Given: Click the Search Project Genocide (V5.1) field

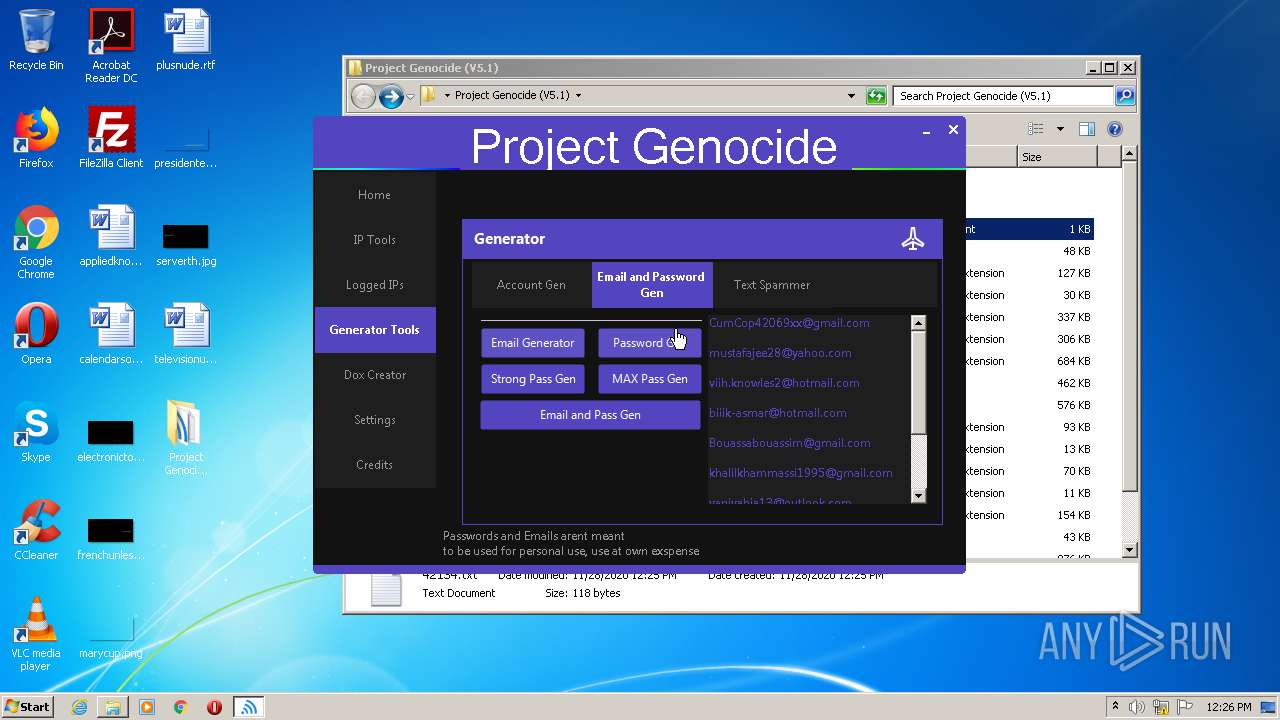Looking at the screenshot, I should click(1003, 96).
